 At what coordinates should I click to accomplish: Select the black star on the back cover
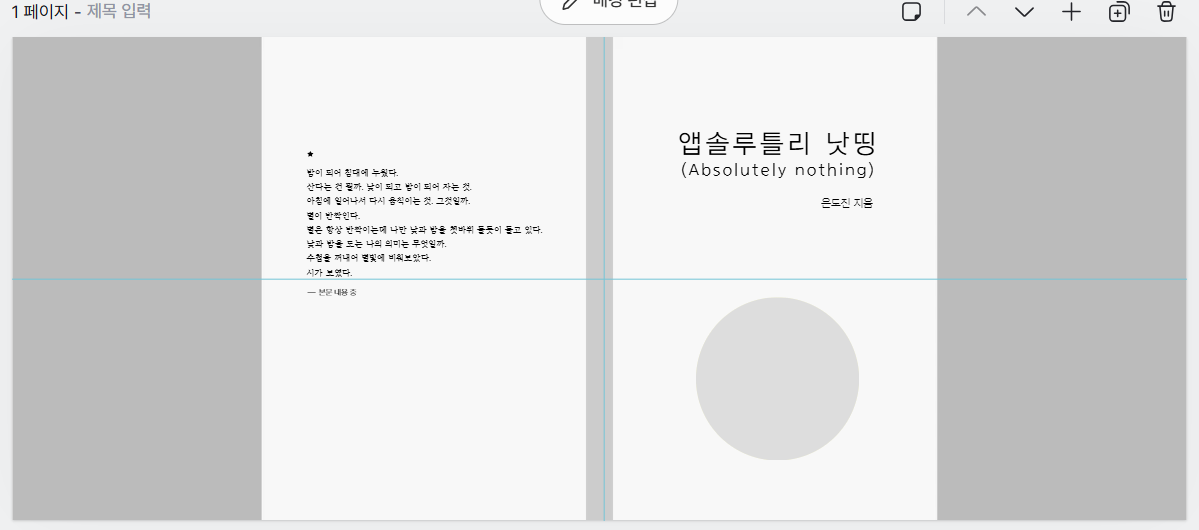pyautogui.click(x=310, y=154)
